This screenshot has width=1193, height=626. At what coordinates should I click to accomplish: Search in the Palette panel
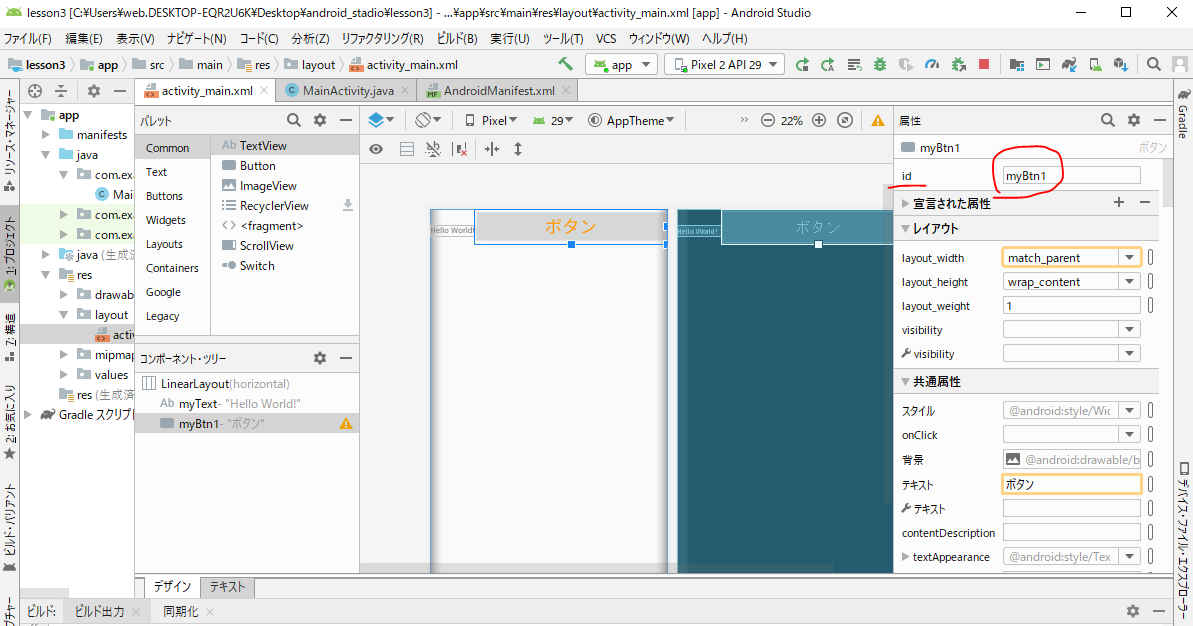(294, 120)
